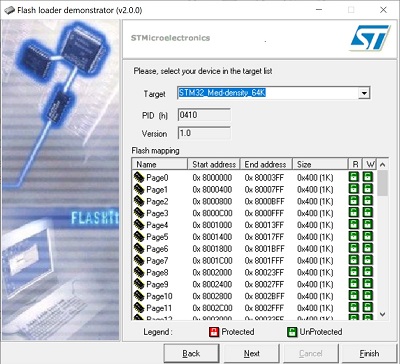Viewport: 400px width, 364px height.
Task: Sort by Size column header
Action: (320, 164)
